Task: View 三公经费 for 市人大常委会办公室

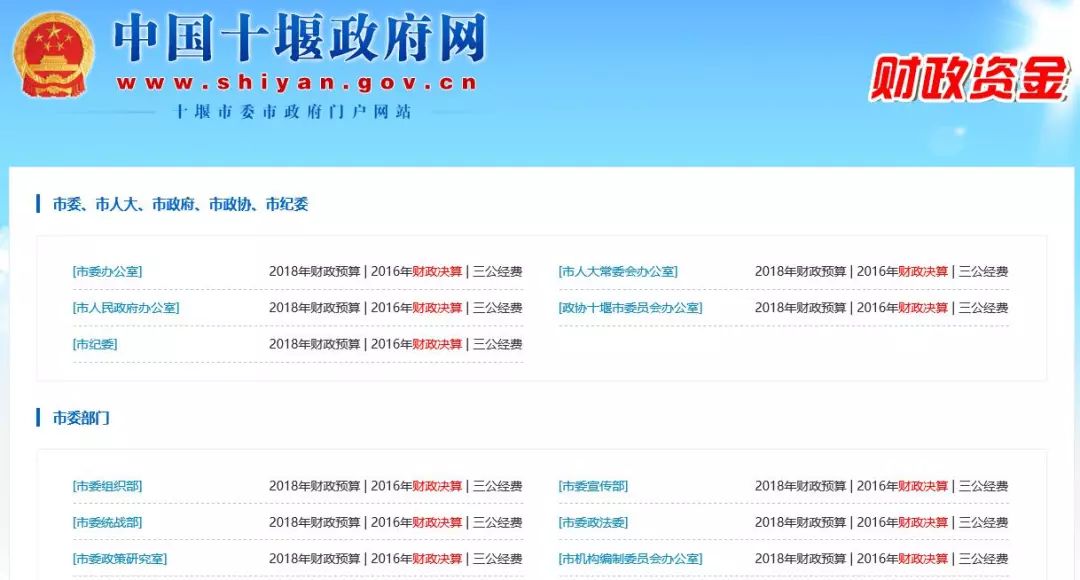Action: 983,271
